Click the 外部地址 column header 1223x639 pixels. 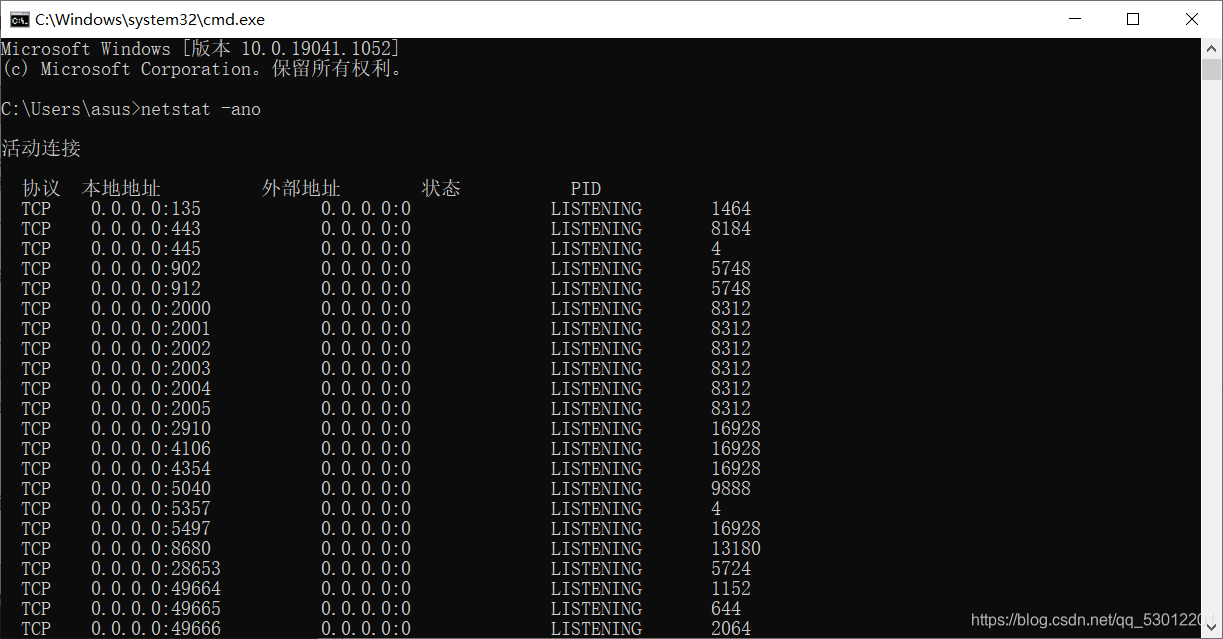(x=301, y=189)
